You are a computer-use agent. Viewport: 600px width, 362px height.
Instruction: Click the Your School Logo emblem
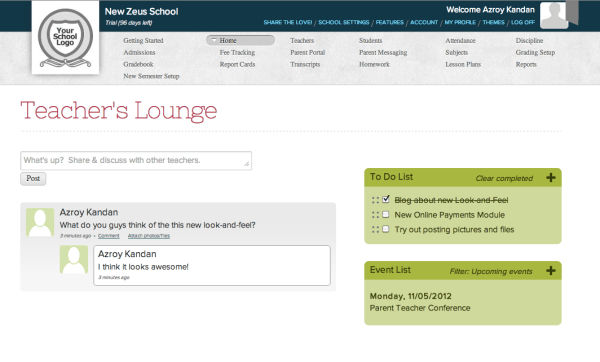65,38
